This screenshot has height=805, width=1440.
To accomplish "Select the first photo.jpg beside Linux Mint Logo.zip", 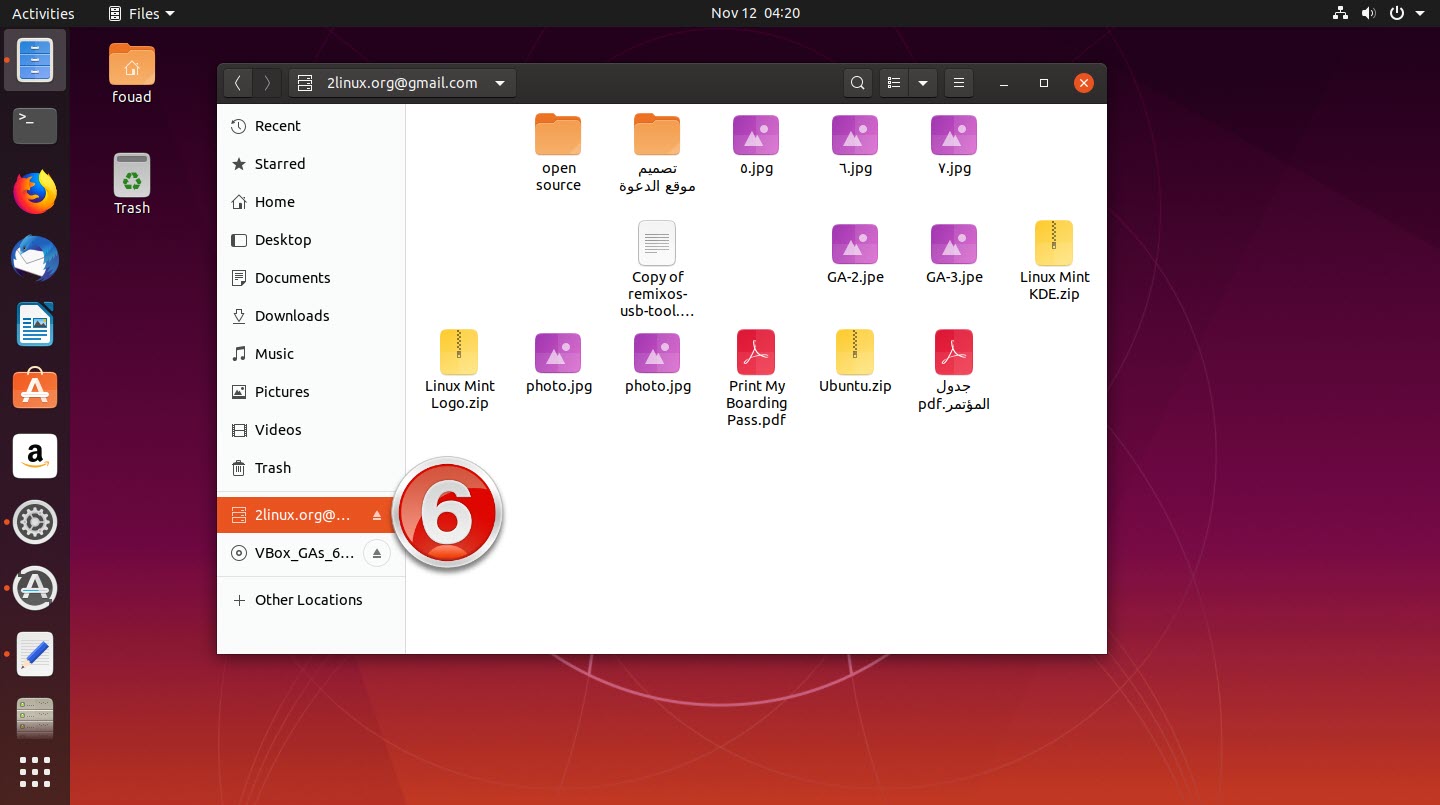I will 558,363.
